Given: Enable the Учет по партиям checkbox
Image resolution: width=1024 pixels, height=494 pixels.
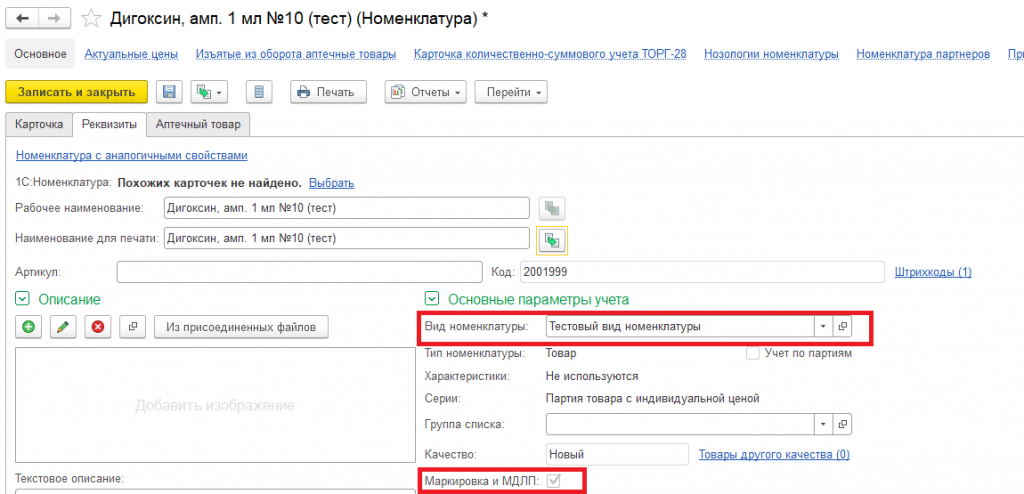Looking at the screenshot, I should 753,354.
